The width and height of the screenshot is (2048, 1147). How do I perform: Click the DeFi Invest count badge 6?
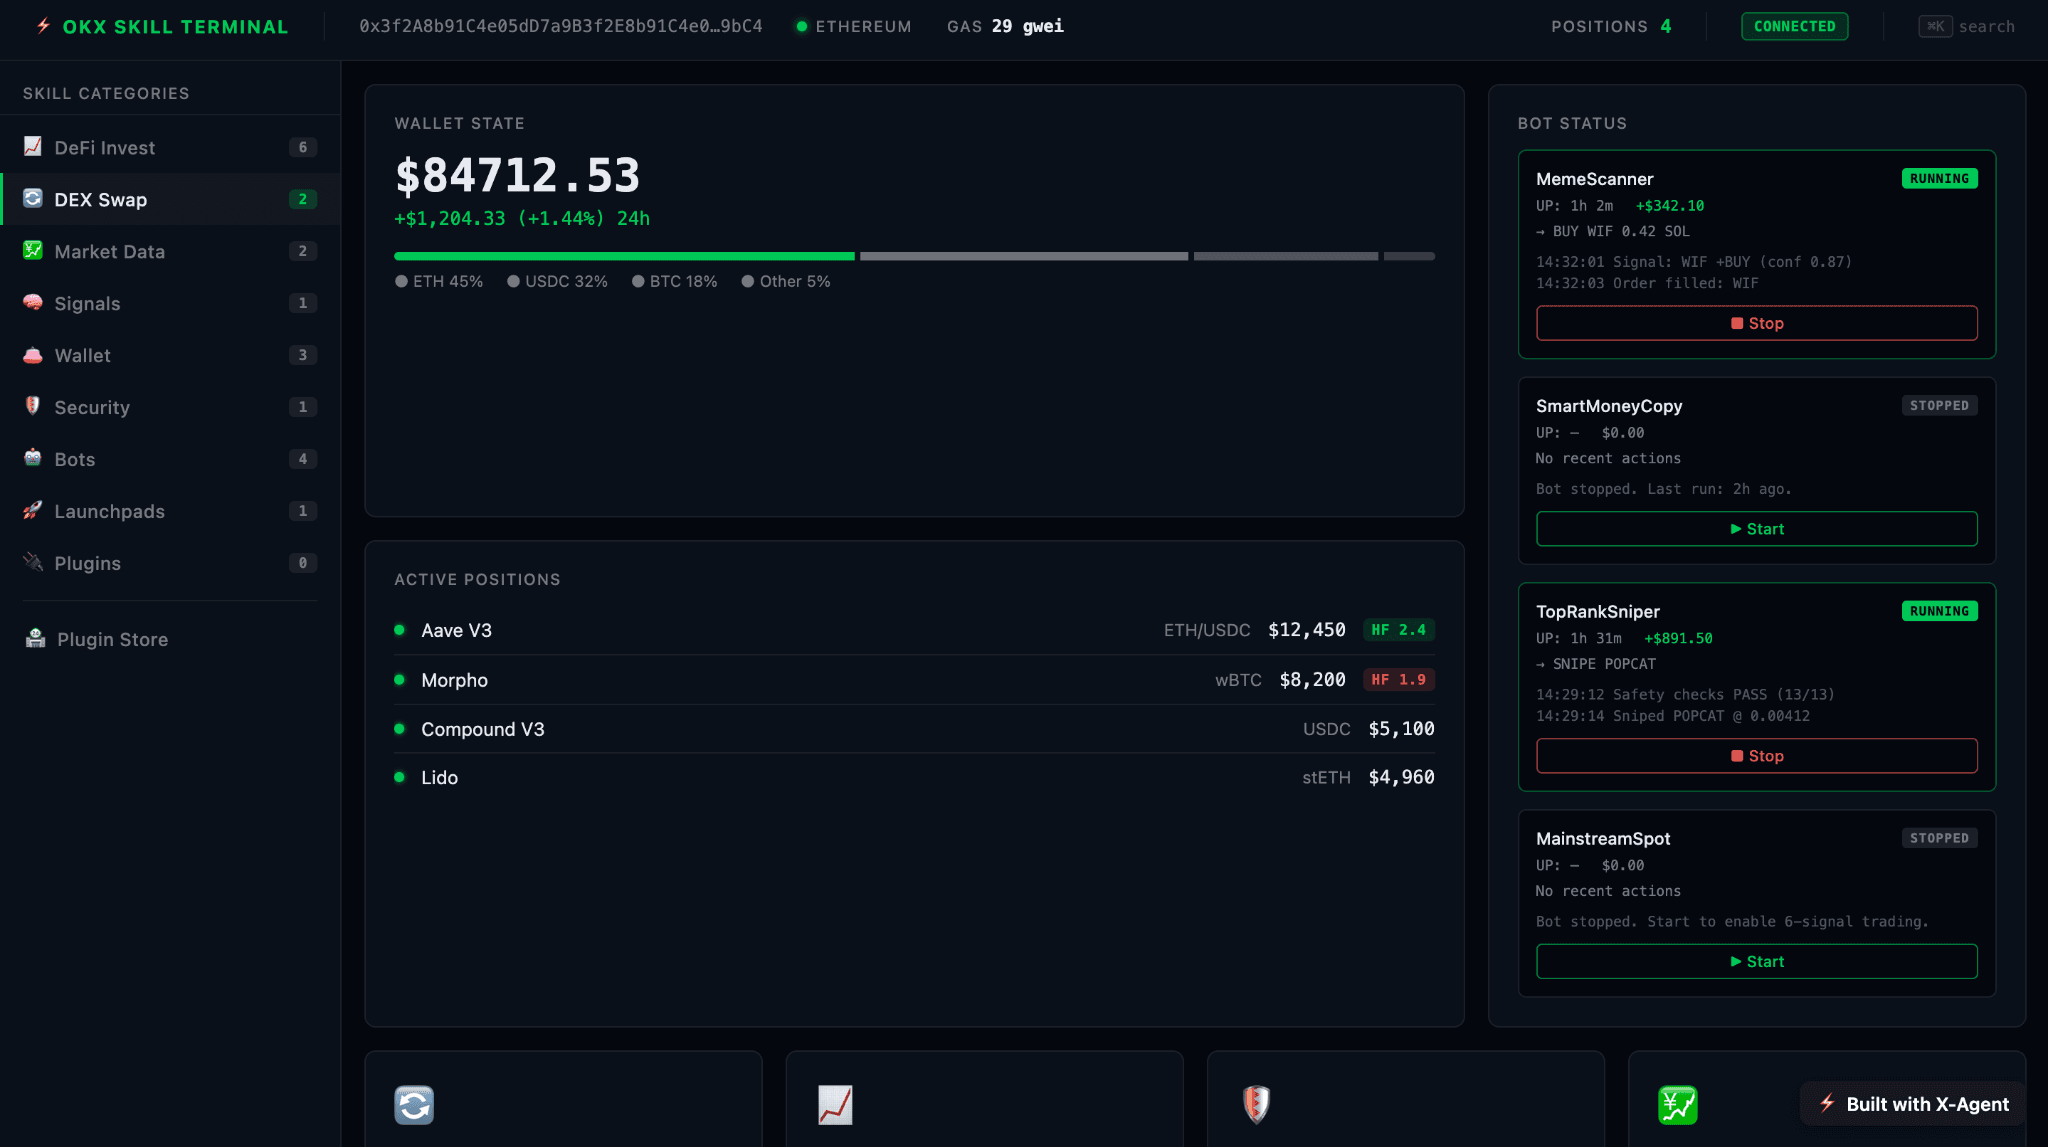coord(303,147)
